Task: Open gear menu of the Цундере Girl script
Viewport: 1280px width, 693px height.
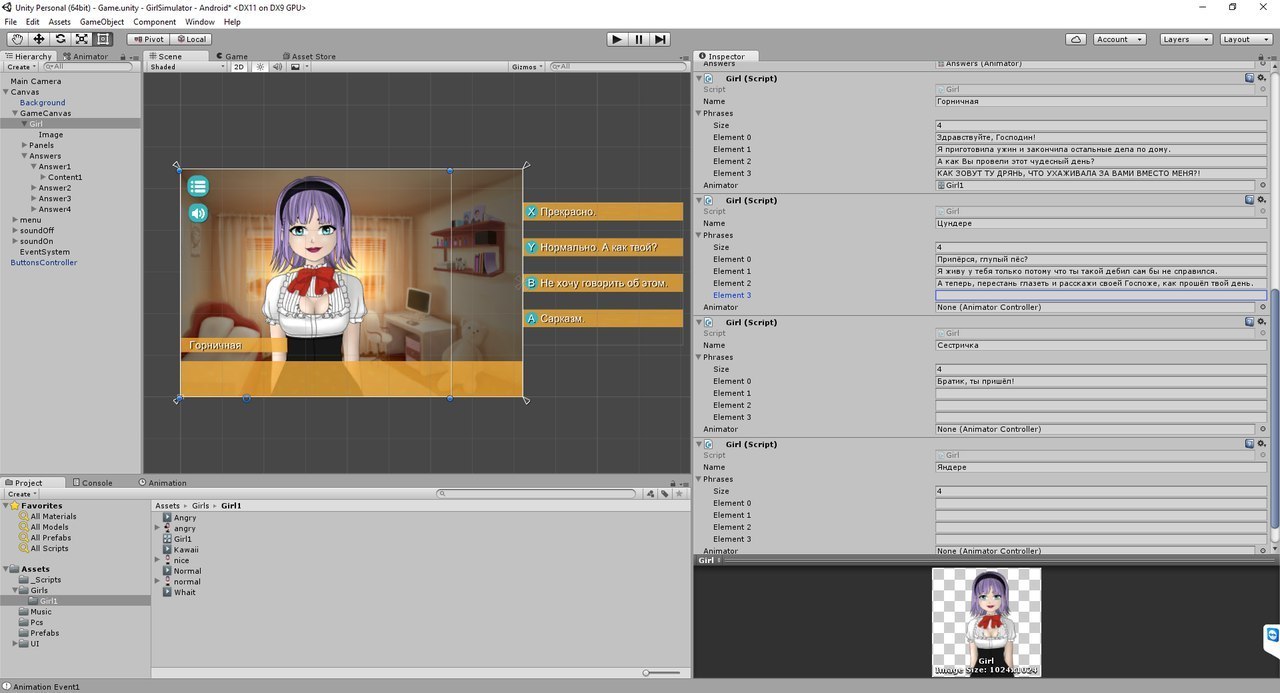Action: (1262, 199)
